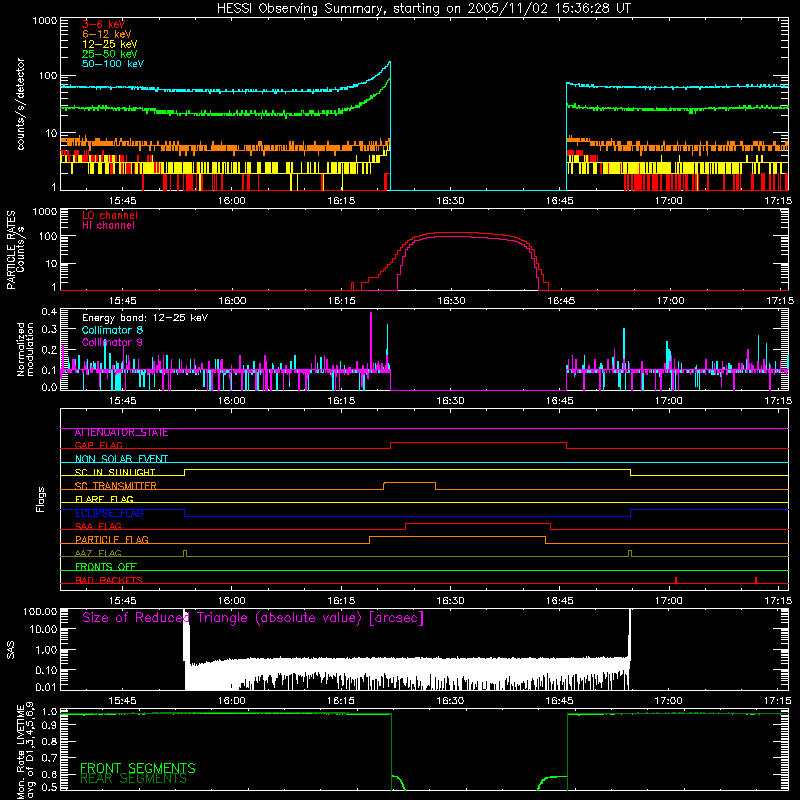Pick the cyan '50-100 keV' legend label
Viewport: 800px width, 800px height.
pyautogui.click(x=113, y=64)
